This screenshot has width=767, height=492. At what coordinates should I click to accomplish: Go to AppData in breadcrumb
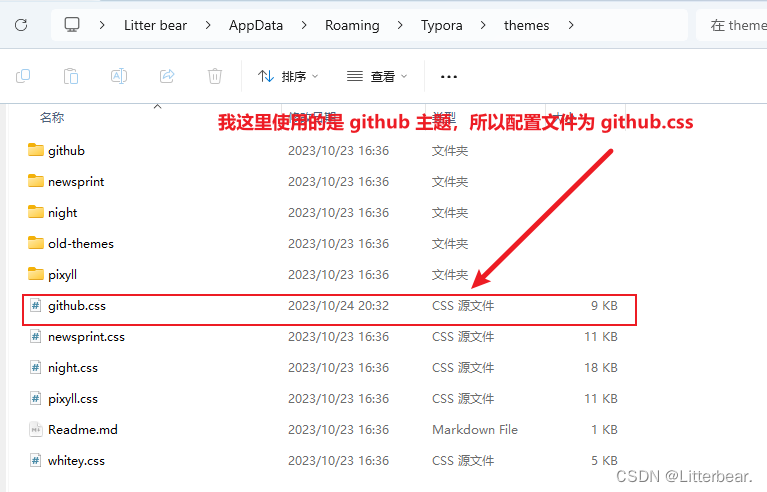click(256, 25)
